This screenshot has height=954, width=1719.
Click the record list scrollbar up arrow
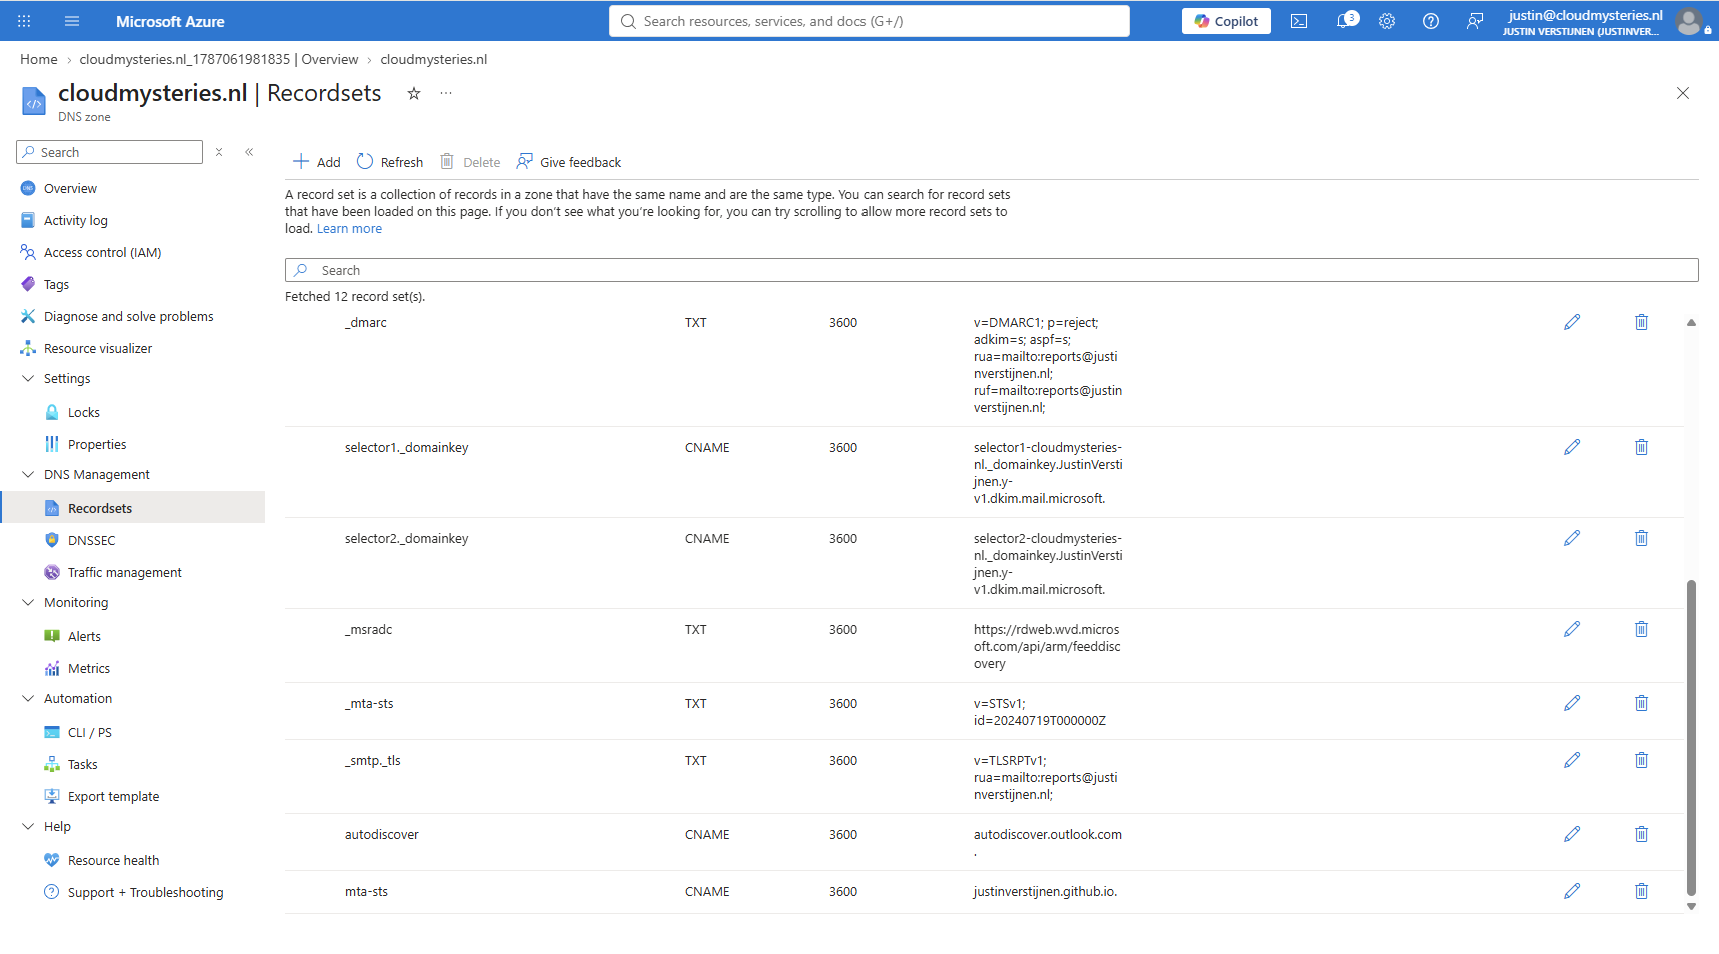pyautogui.click(x=1691, y=322)
